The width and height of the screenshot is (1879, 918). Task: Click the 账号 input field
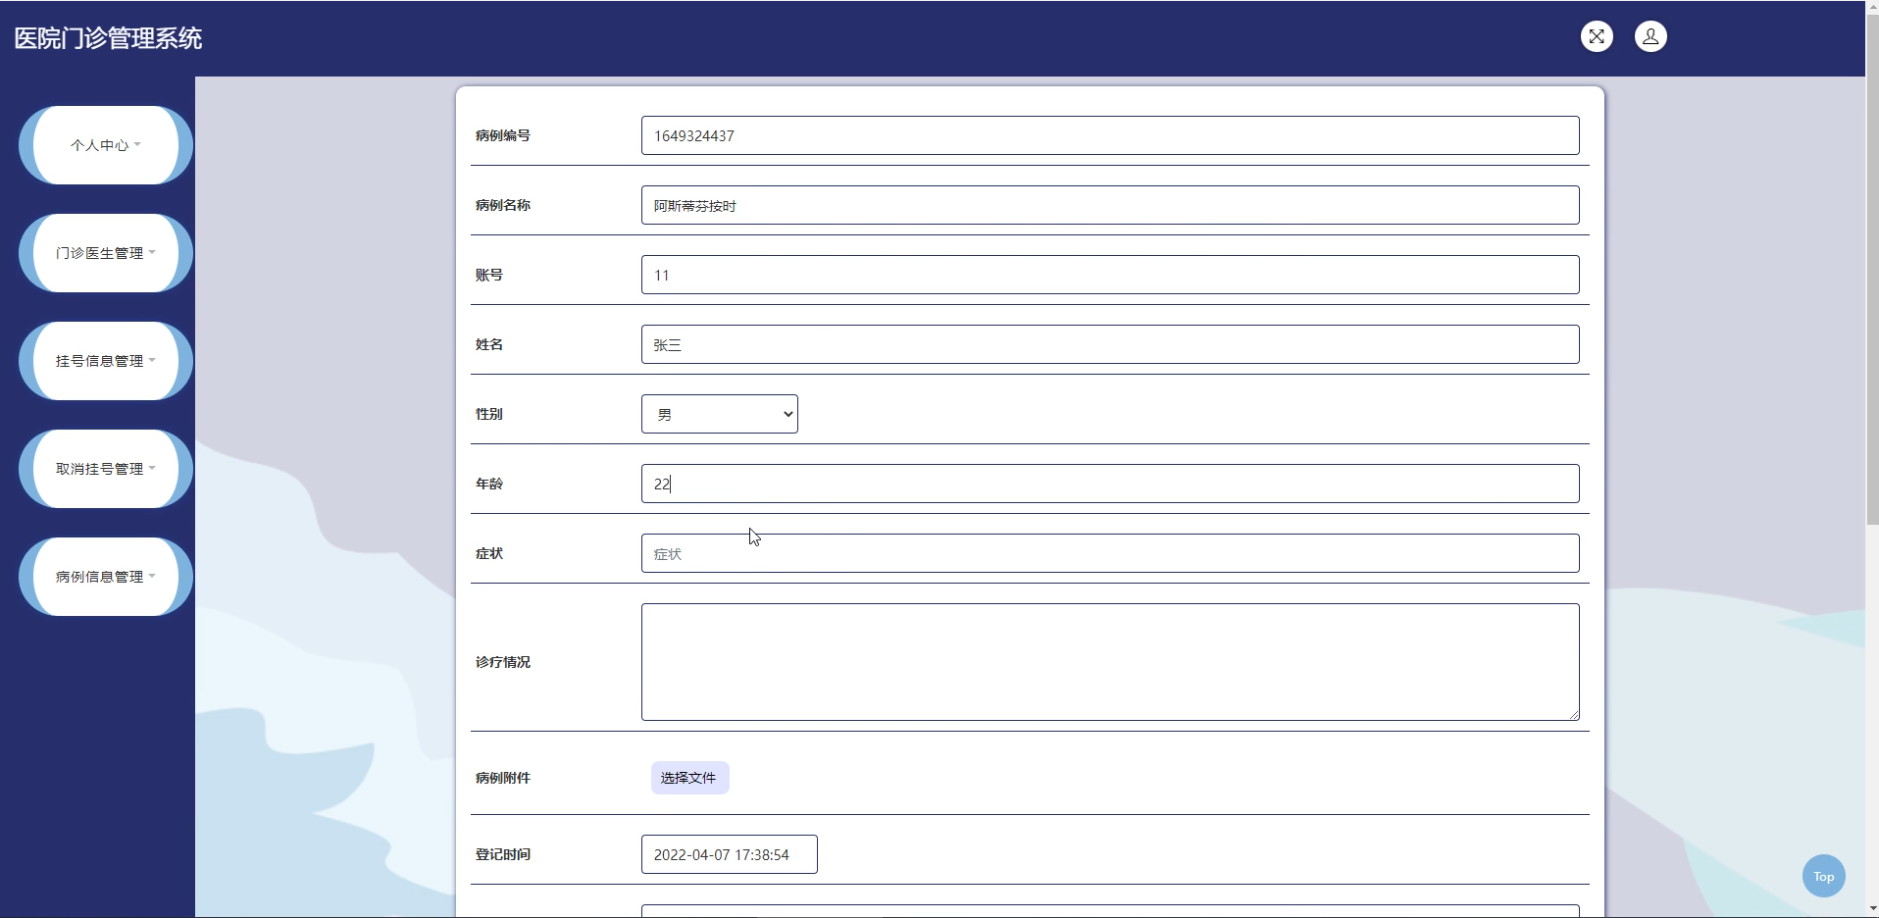(1110, 275)
